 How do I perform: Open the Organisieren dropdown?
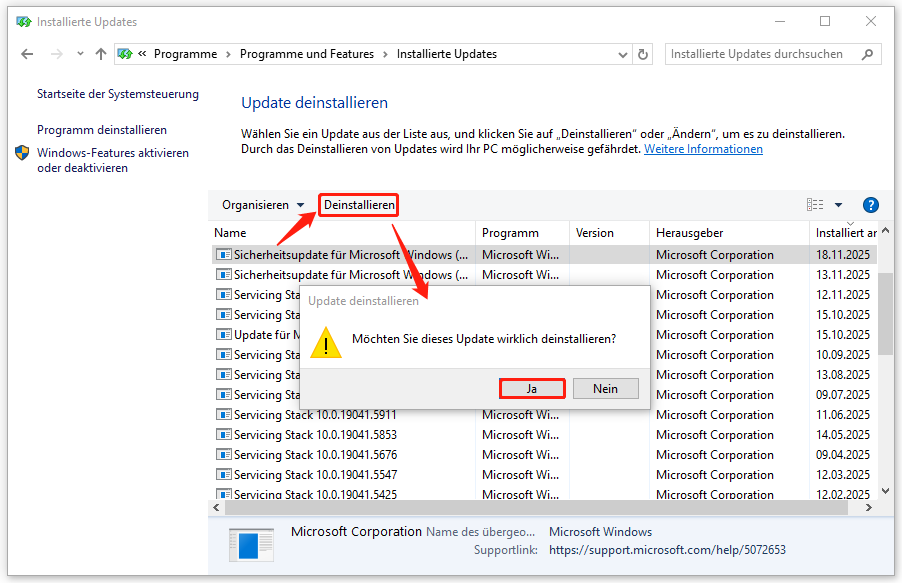[262, 204]
